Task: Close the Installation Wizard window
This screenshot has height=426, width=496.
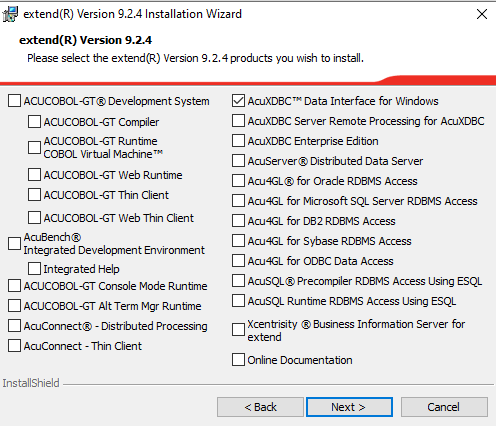Action: pyautogui.click(x=482, y=14)
